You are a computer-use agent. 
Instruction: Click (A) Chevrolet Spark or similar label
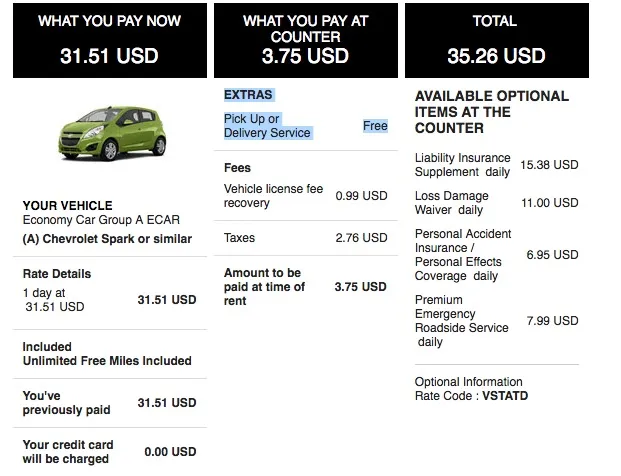(x=107, y=239)
